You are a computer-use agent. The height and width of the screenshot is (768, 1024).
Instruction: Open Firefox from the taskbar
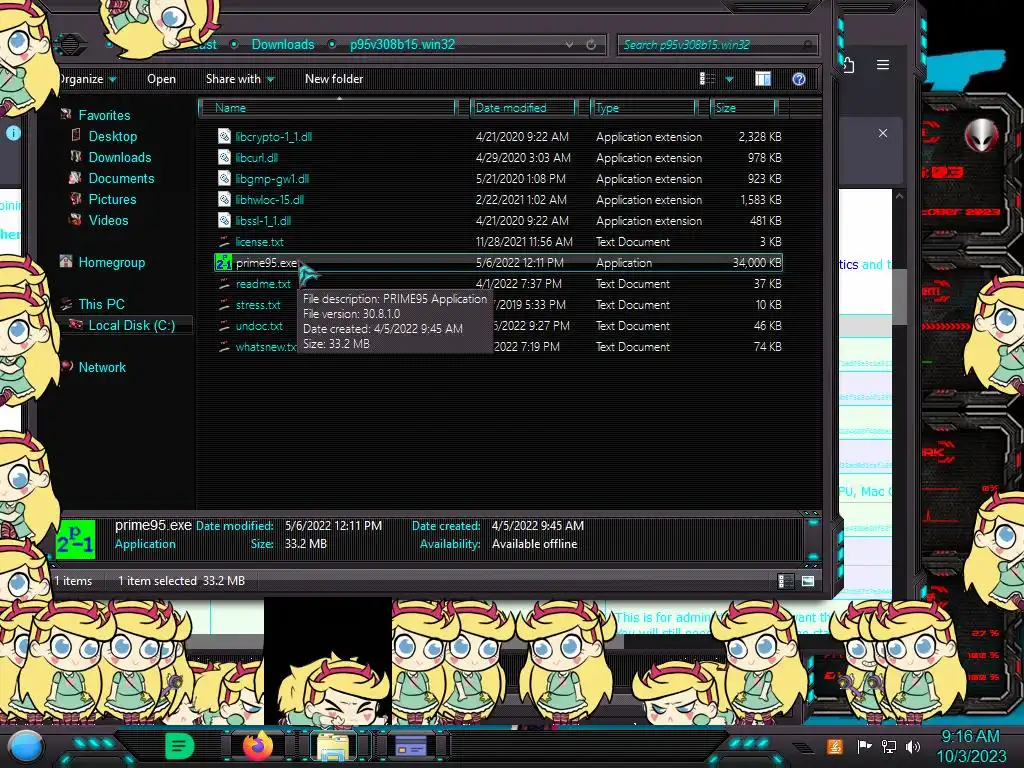coord(258,746)
